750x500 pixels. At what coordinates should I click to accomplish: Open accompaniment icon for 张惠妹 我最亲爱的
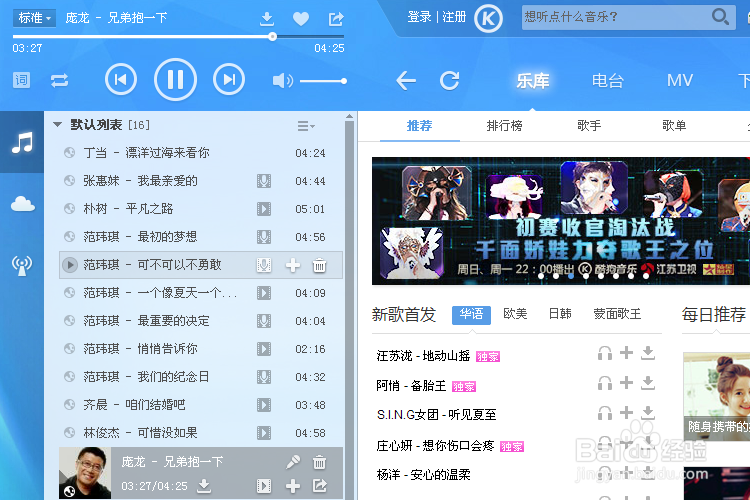pyautogui.click(x=264, y=181)
